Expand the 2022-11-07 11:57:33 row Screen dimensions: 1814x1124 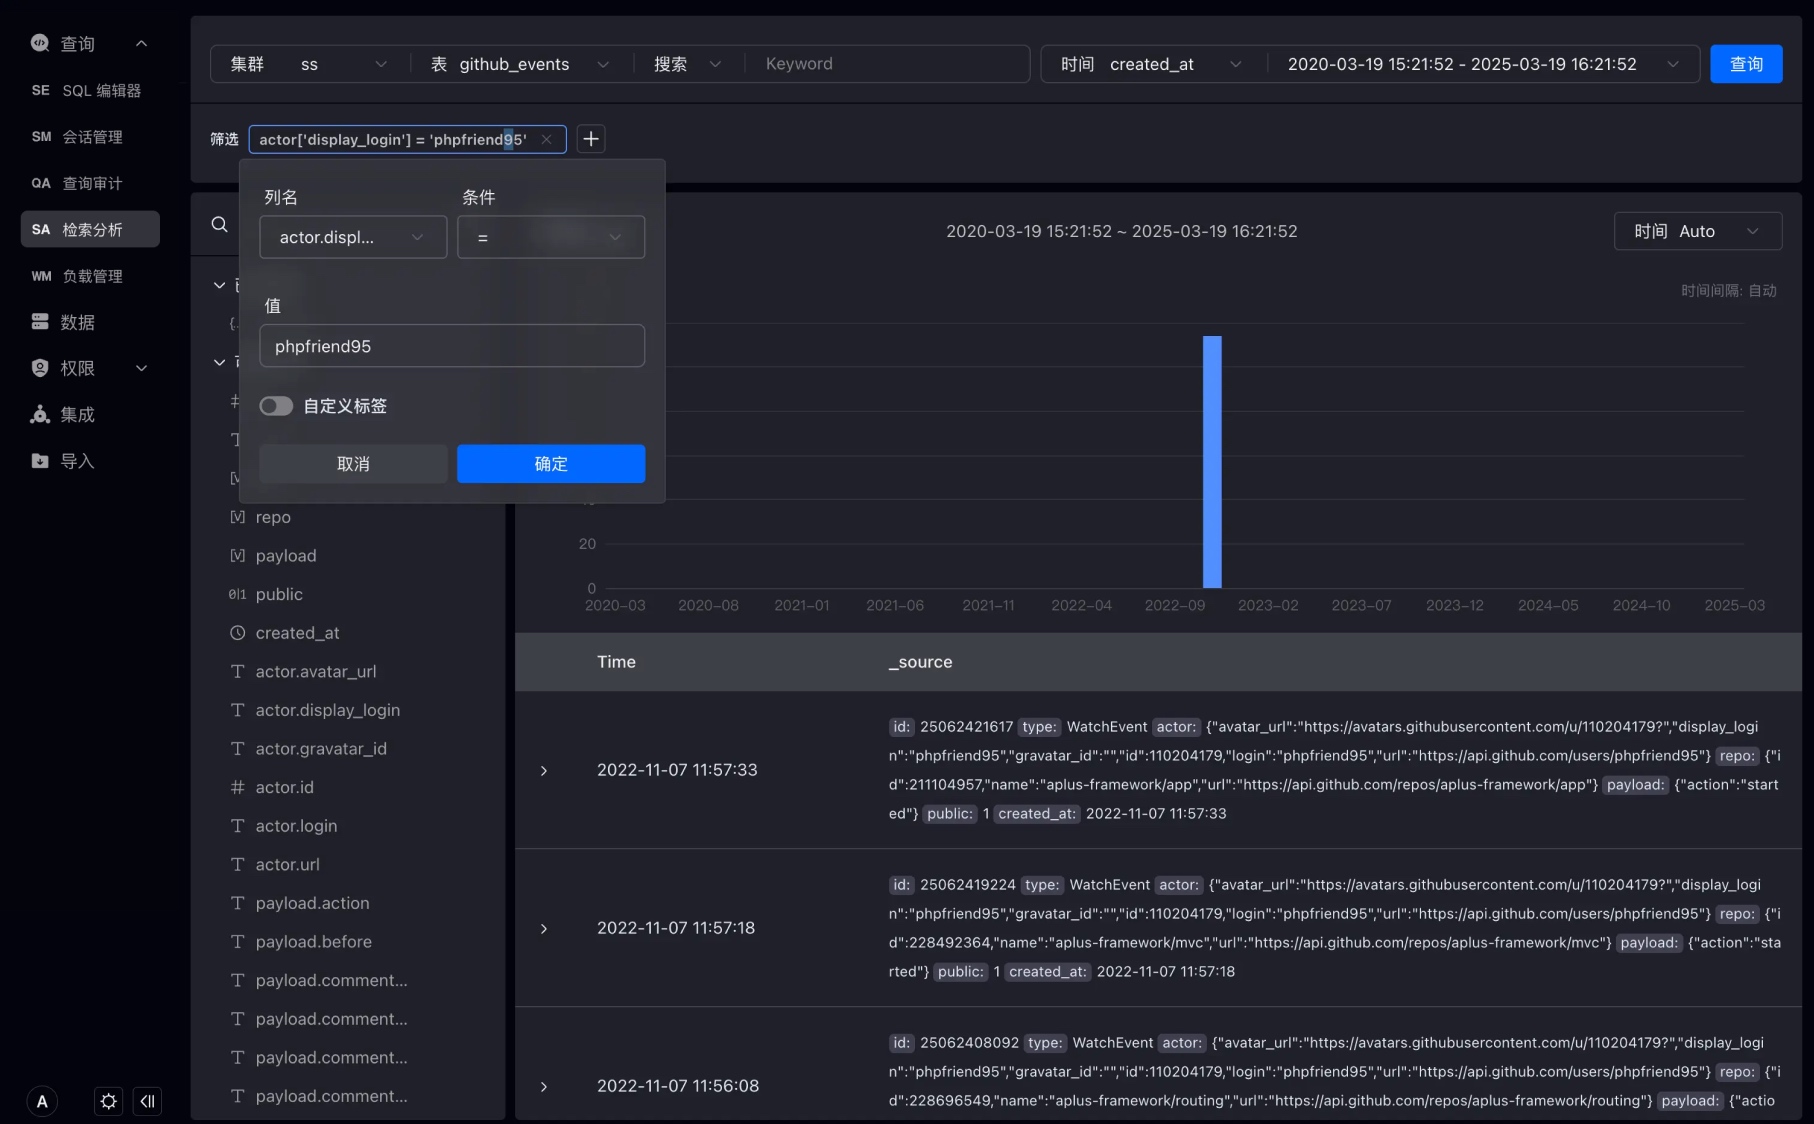(544, 770)
